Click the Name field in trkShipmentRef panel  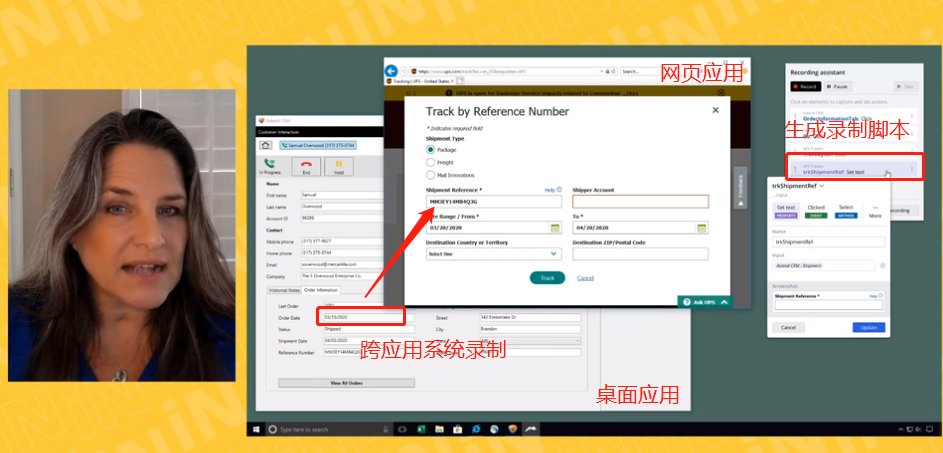click(829, 242)
